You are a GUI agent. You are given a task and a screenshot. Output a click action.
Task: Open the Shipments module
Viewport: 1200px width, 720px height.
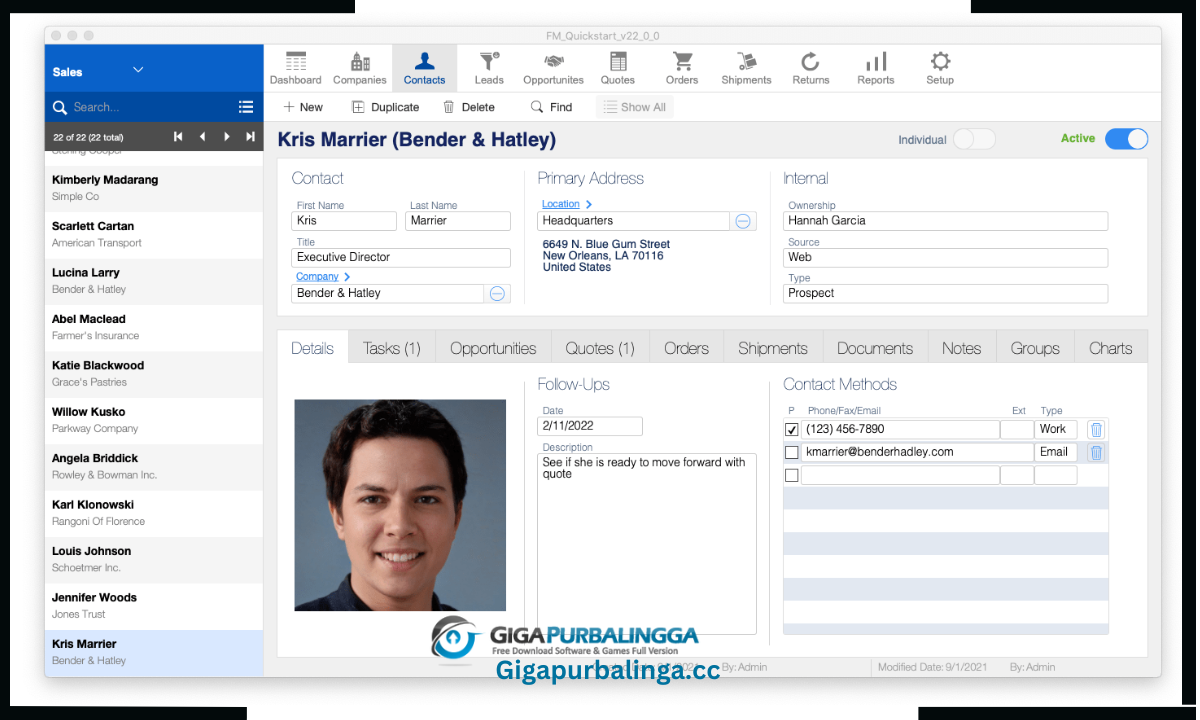(746, 68)
